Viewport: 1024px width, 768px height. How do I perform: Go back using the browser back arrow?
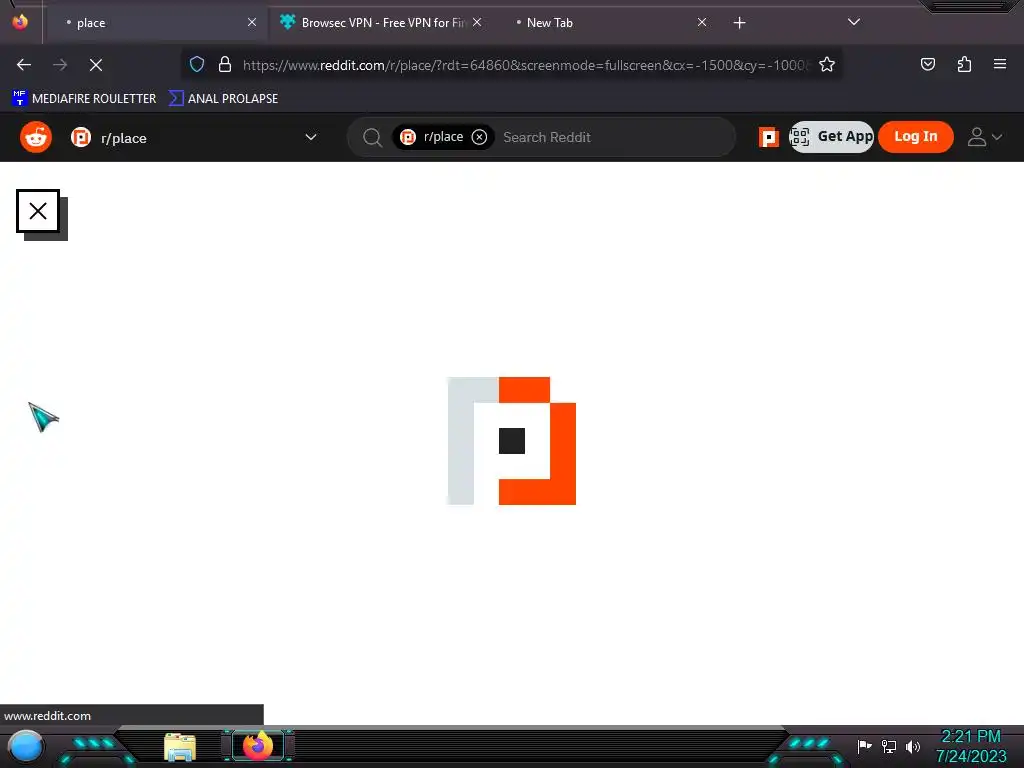[24, 65]
